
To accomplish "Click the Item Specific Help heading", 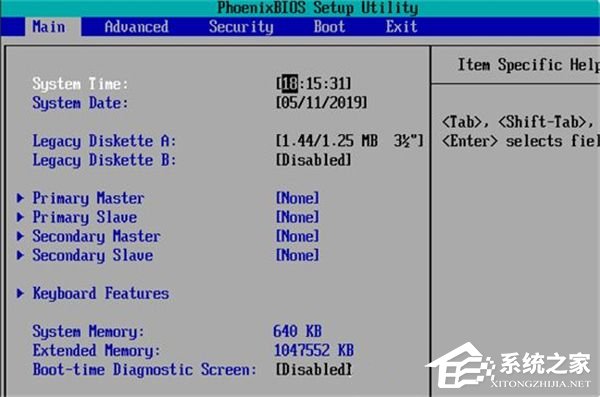I will pyautogui.click(x=528, y=65).
